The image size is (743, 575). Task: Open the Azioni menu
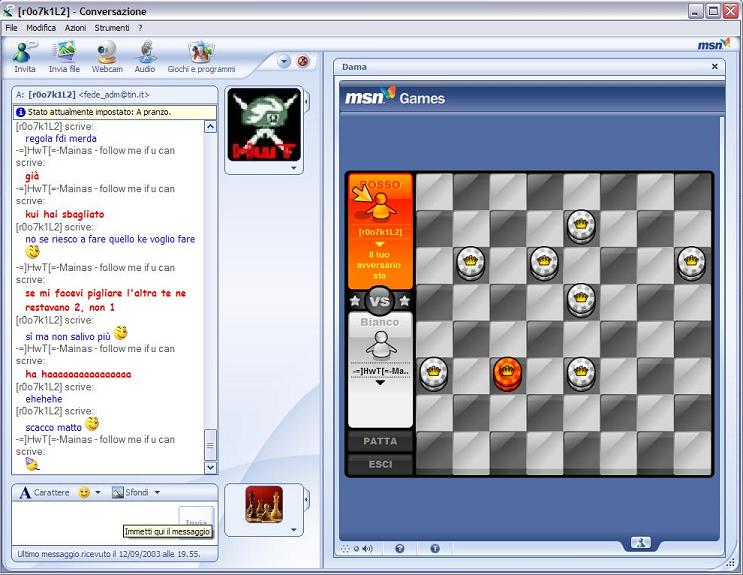[75, 28]
